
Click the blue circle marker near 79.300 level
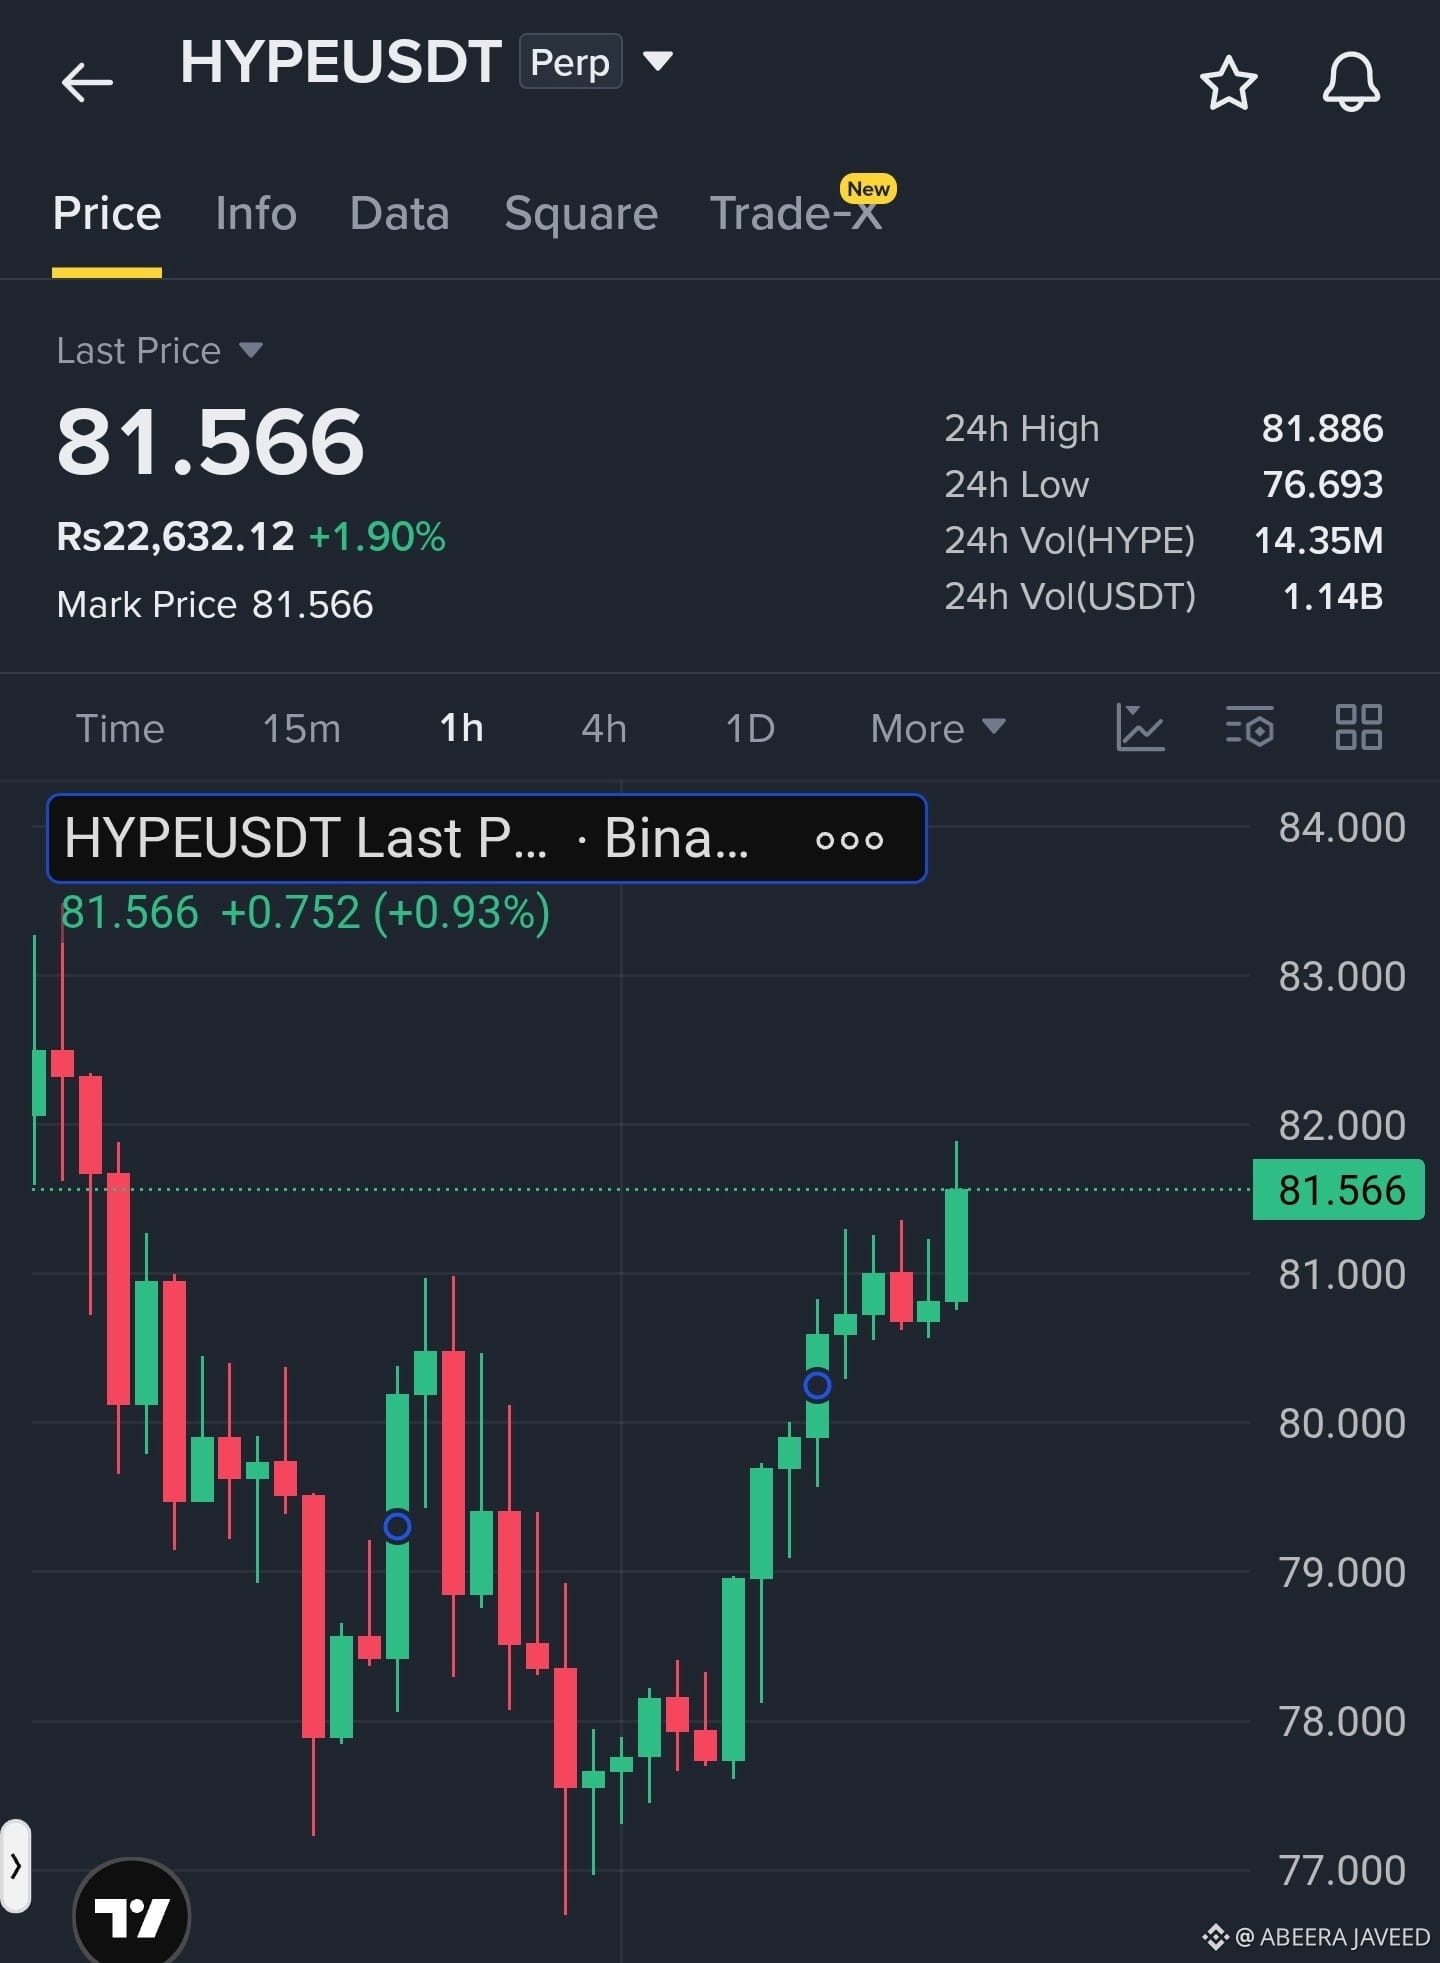(x=397, y=1526)
